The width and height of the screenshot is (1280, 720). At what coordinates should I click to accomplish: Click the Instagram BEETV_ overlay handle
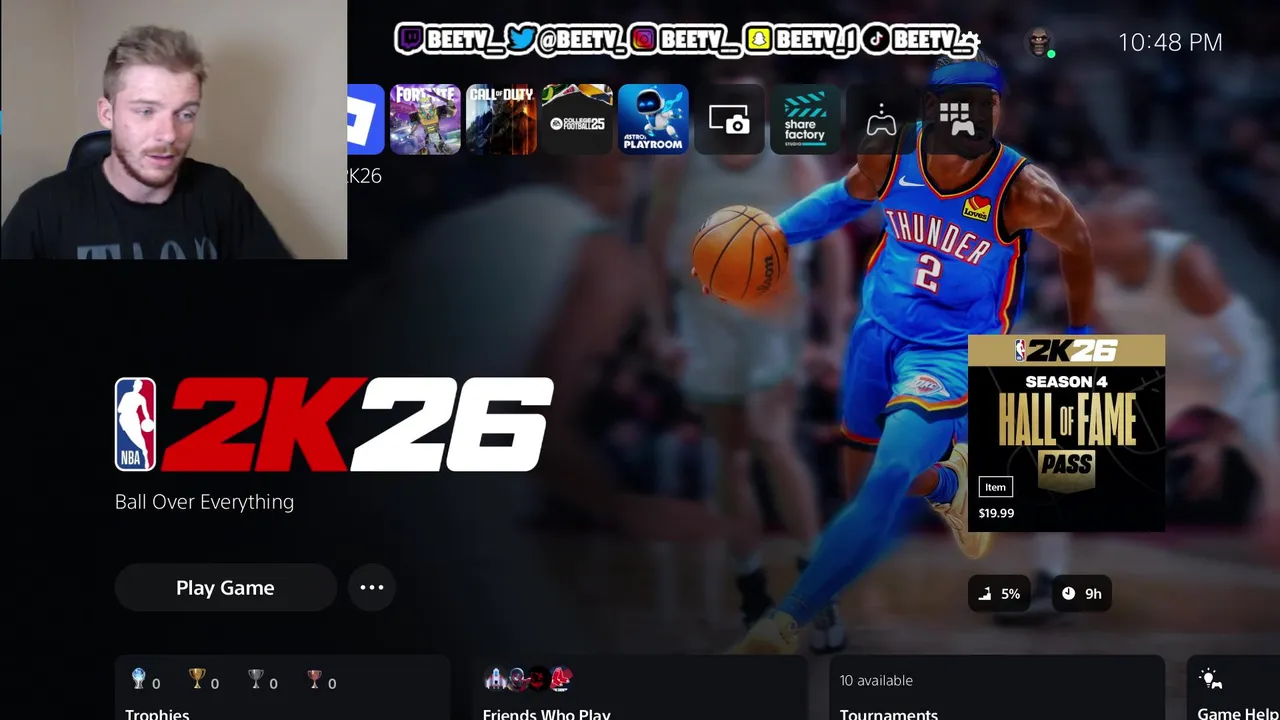(686, 40)
